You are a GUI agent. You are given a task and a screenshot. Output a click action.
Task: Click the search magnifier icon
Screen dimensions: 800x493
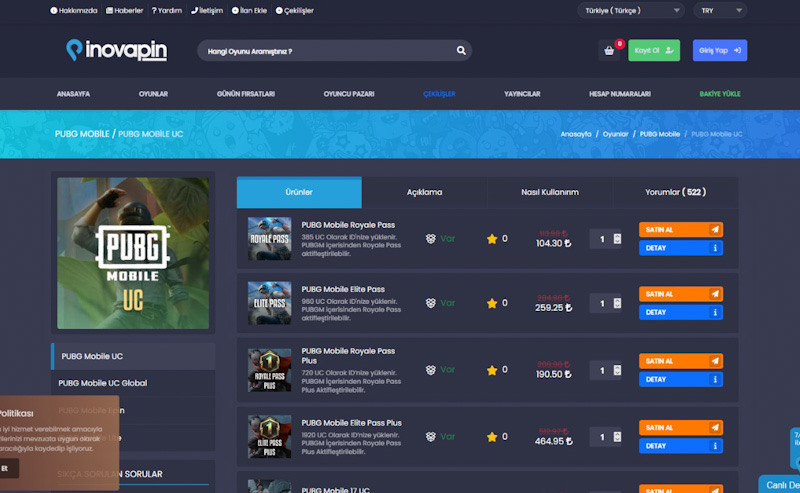pos(461,51)
